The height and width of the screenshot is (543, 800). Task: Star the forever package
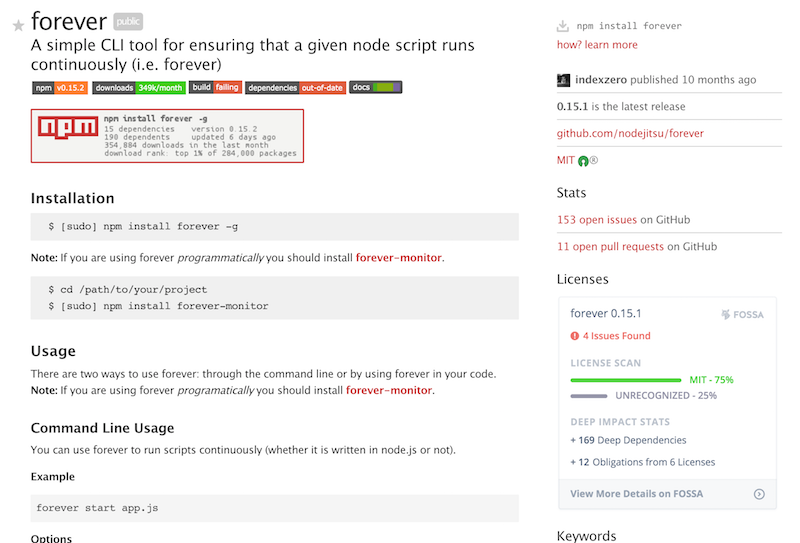[18, 25]
